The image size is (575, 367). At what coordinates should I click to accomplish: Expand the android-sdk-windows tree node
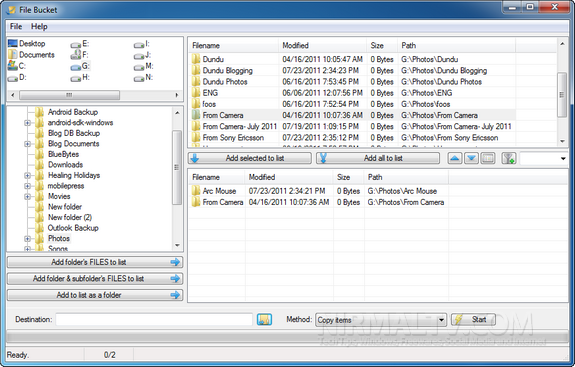(x=28, y=123)
